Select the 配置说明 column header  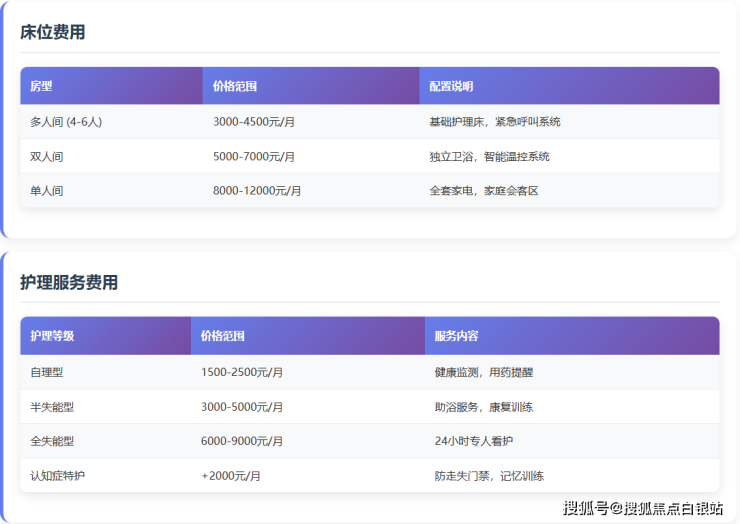click(x=451, y=86)
